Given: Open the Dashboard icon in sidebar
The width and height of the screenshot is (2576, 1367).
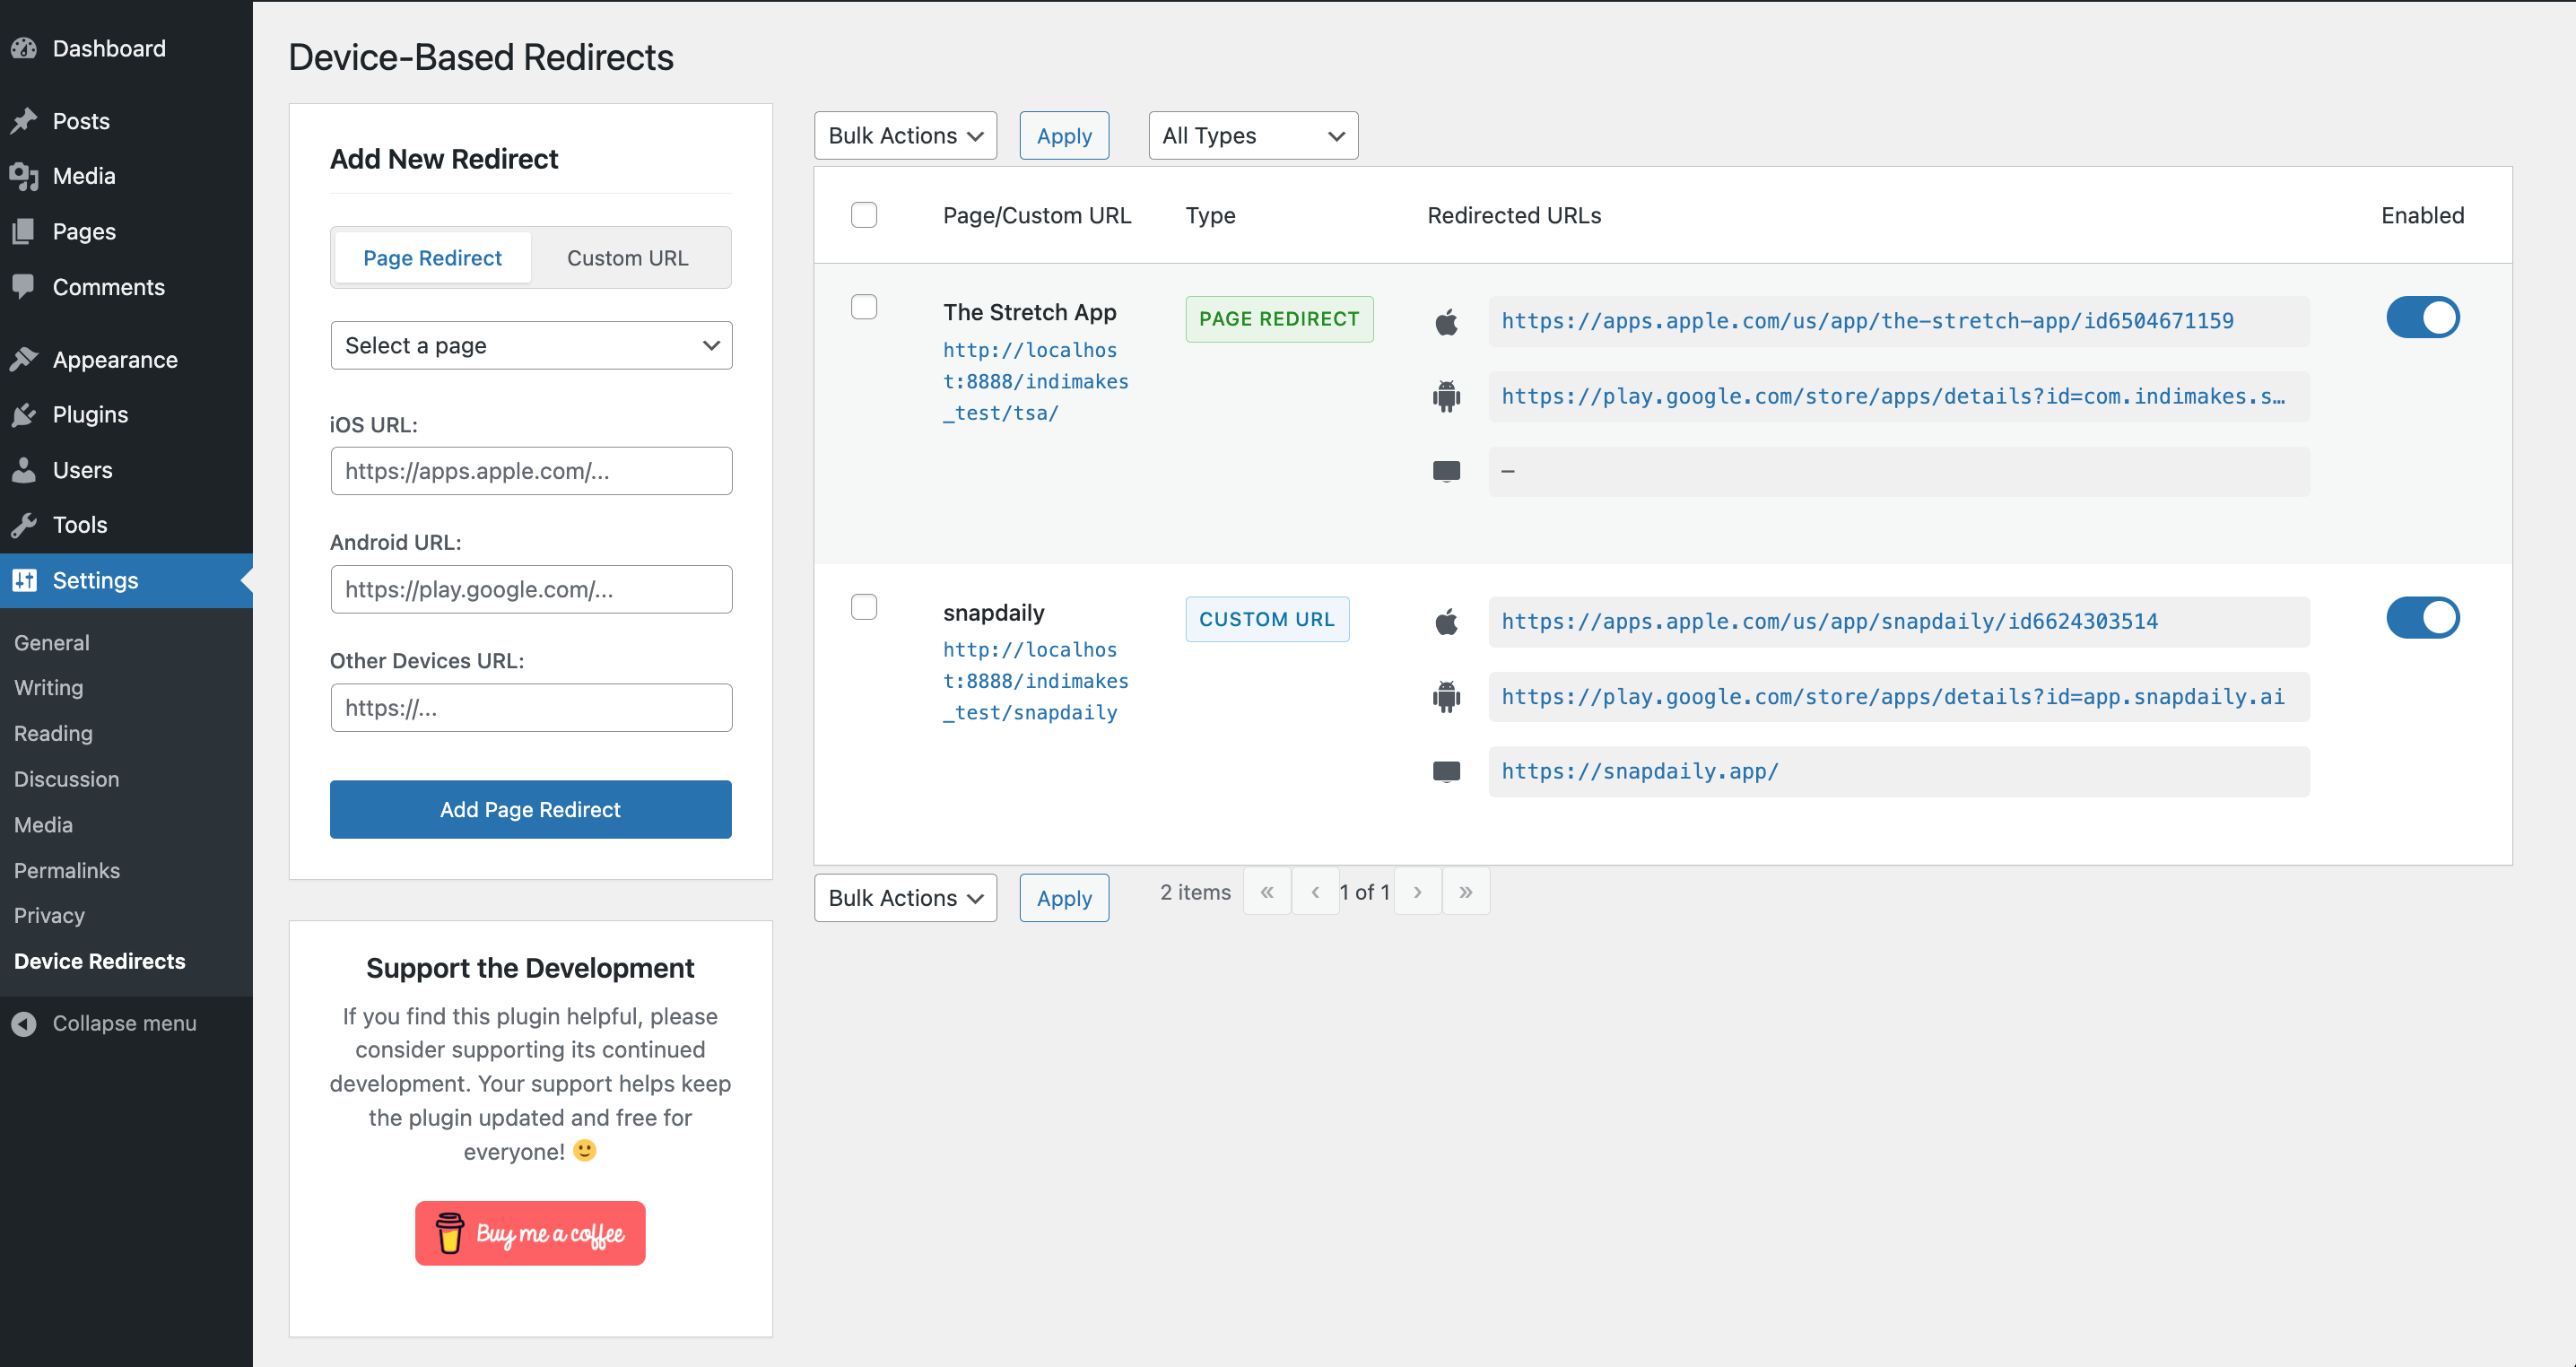Looking at the screenshot, I should (x=24, y=48).
